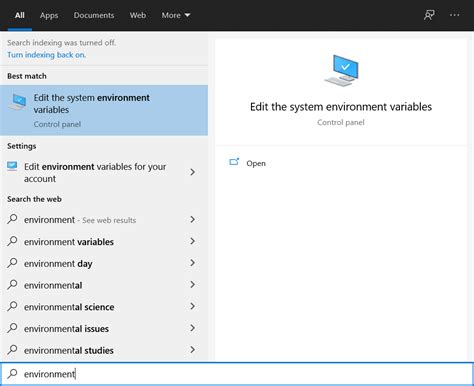Expand arrow next to environment web result
The image size is (474, 386).
click(x=192, y=219)
